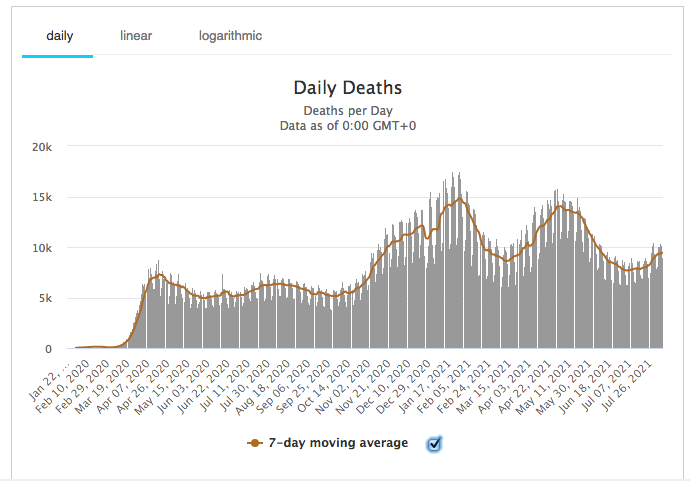Uncheck the 7-day moving average checkbox
This screenshot has width=690, height=481.
click(x=434, y=443)
